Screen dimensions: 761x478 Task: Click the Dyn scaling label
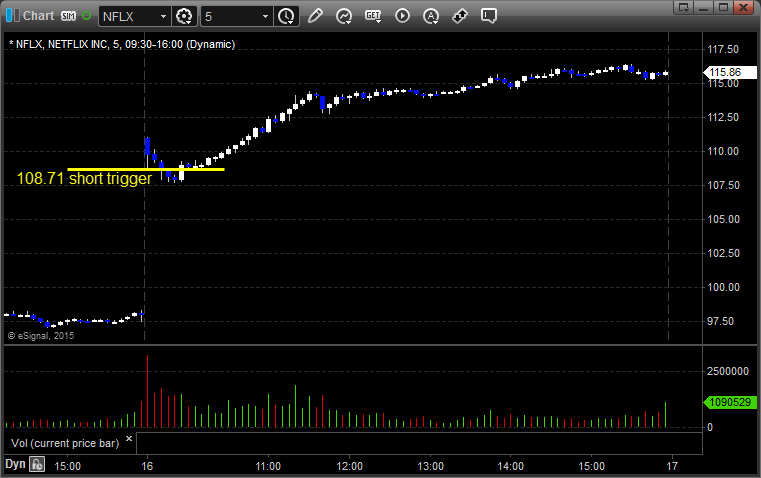[14, 464]
